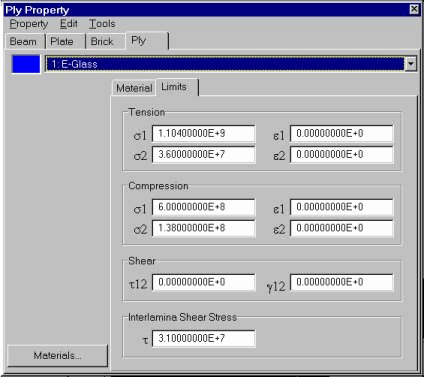Switch to the Material sub-tab
The image size is (424, 377).
coord(134,88)
